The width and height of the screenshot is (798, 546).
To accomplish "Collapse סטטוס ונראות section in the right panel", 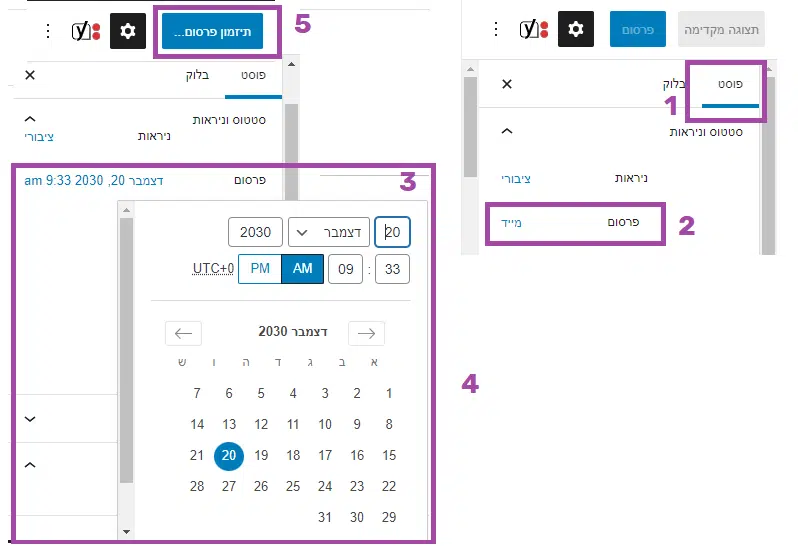I will click(506, 131).
